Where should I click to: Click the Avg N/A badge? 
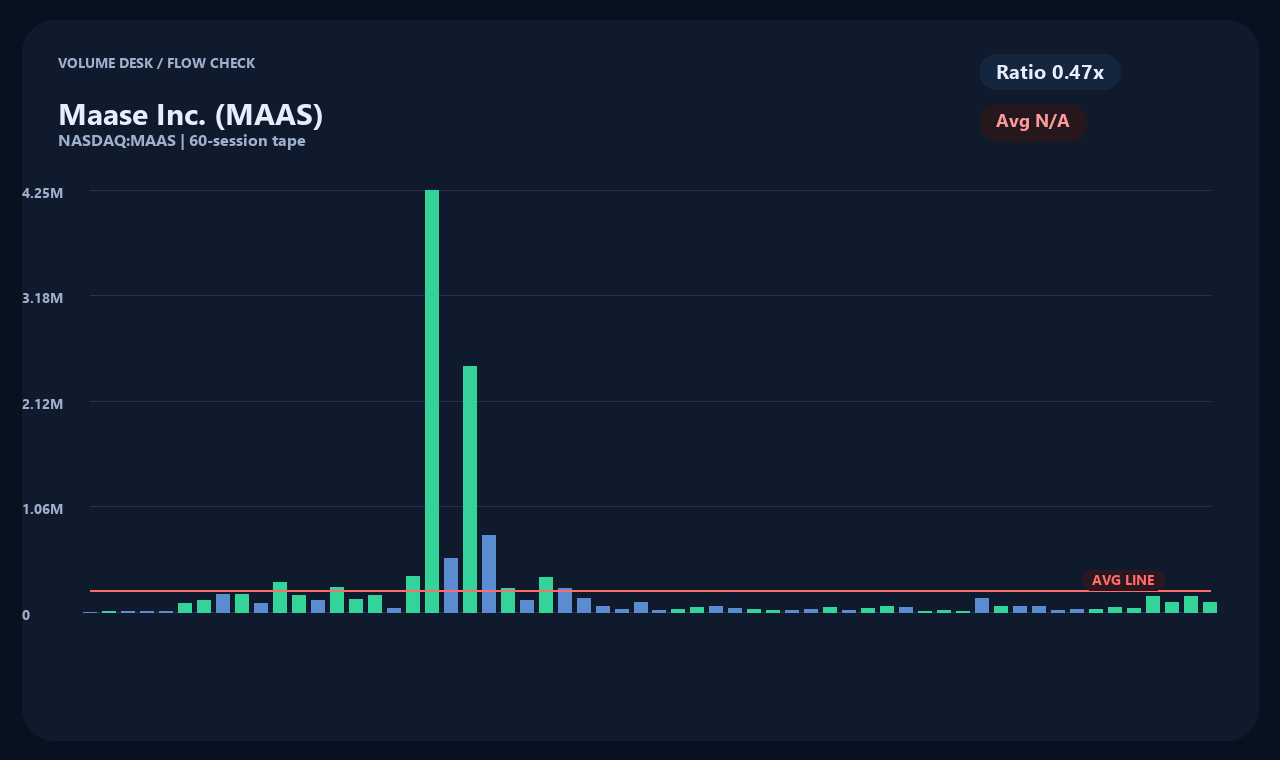pyautogui.click(x=1033, y=122)
